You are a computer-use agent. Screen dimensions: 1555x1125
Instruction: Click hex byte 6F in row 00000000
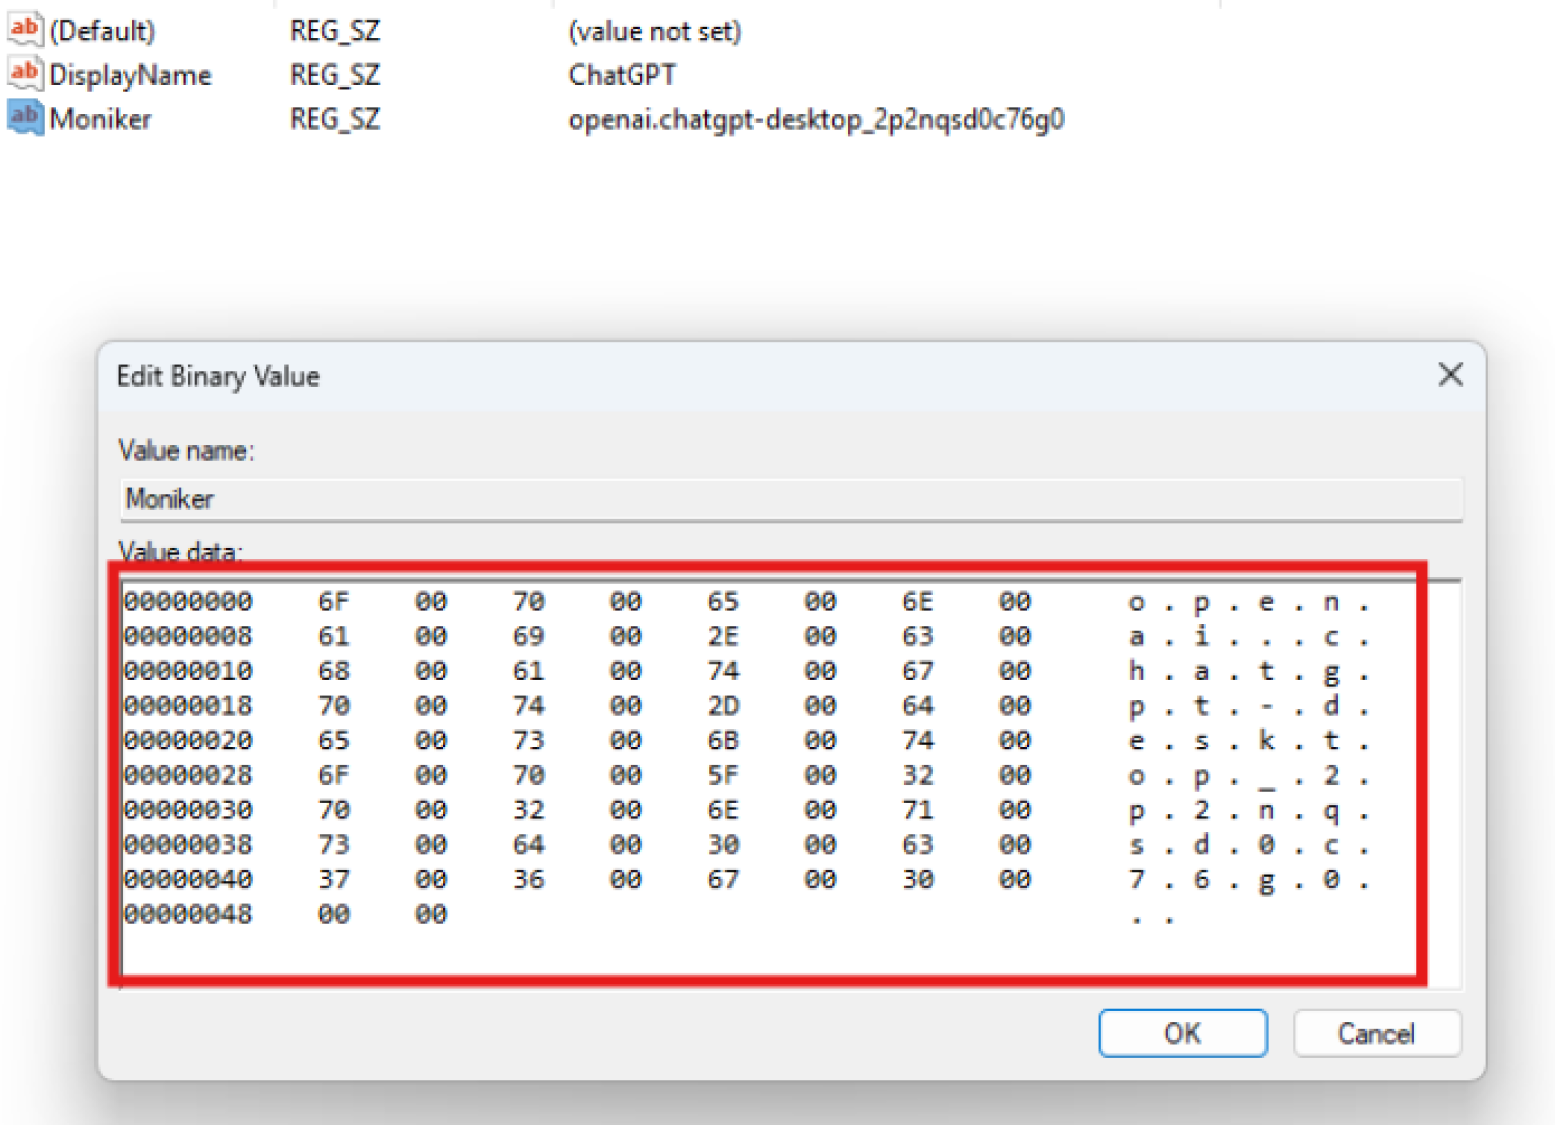coord(334,601)
